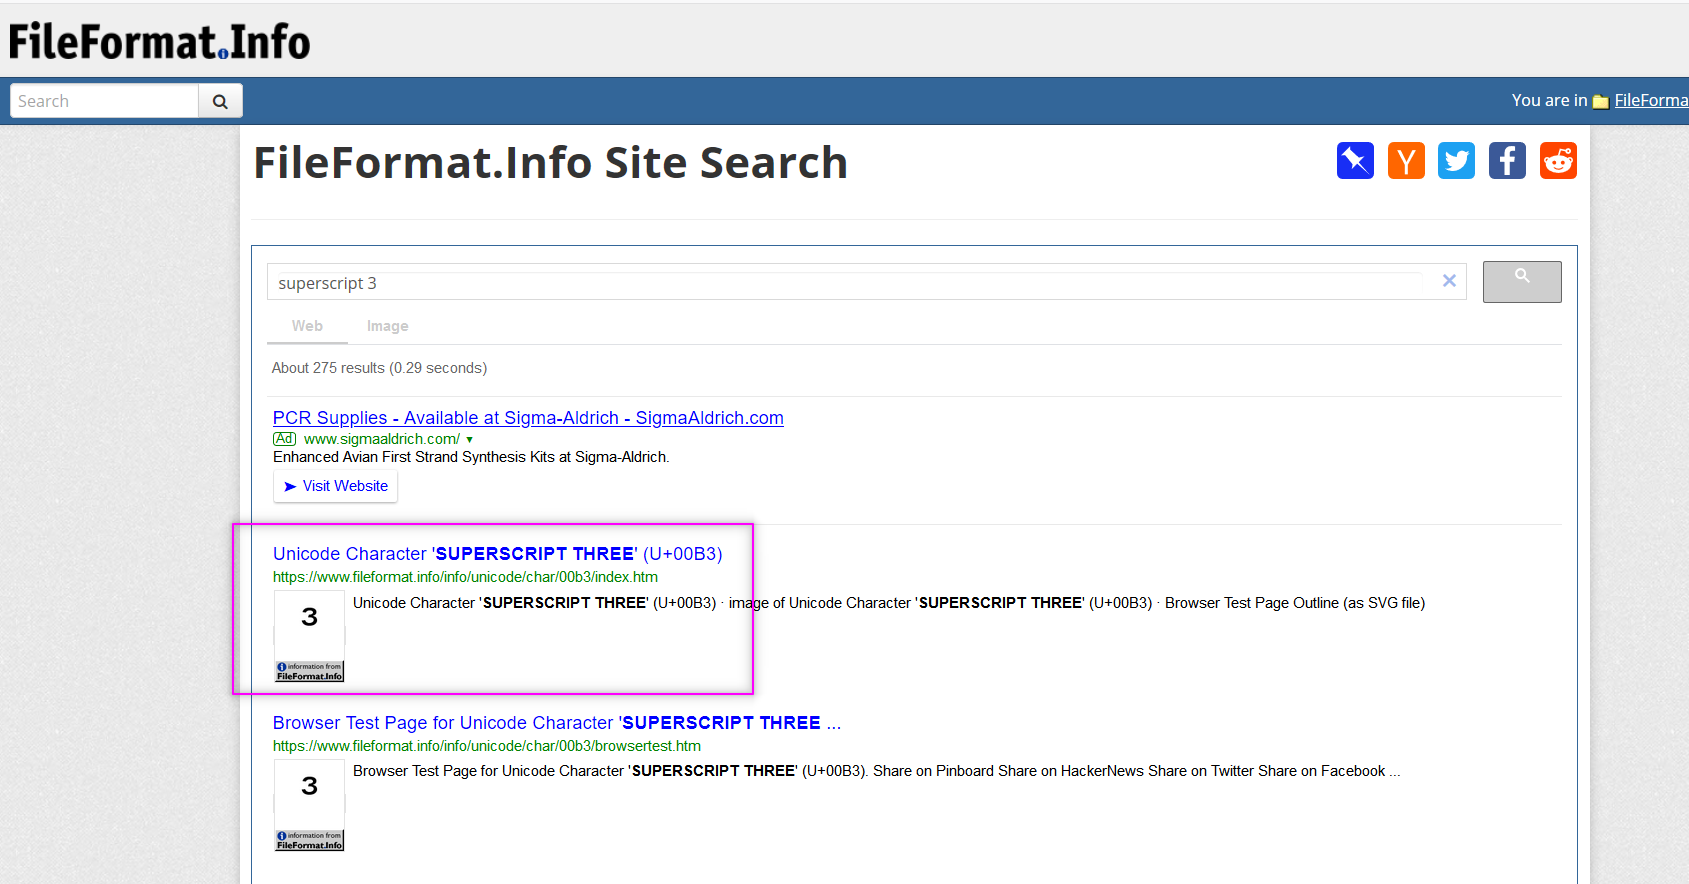1689x884 pixels.
Task: Share on Facebook using the f icon
Action: pyautogui.click(x=1507, y=161)
